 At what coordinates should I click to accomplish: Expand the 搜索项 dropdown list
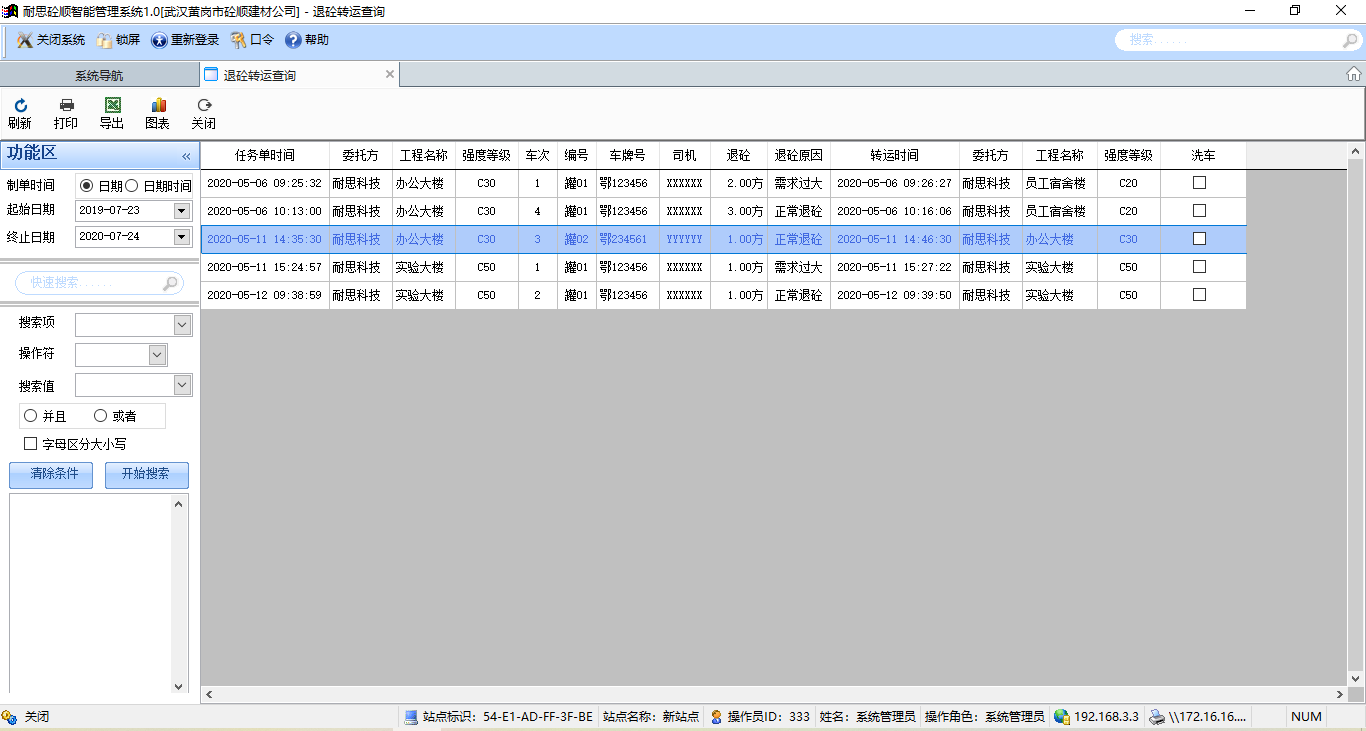point(182,325)
